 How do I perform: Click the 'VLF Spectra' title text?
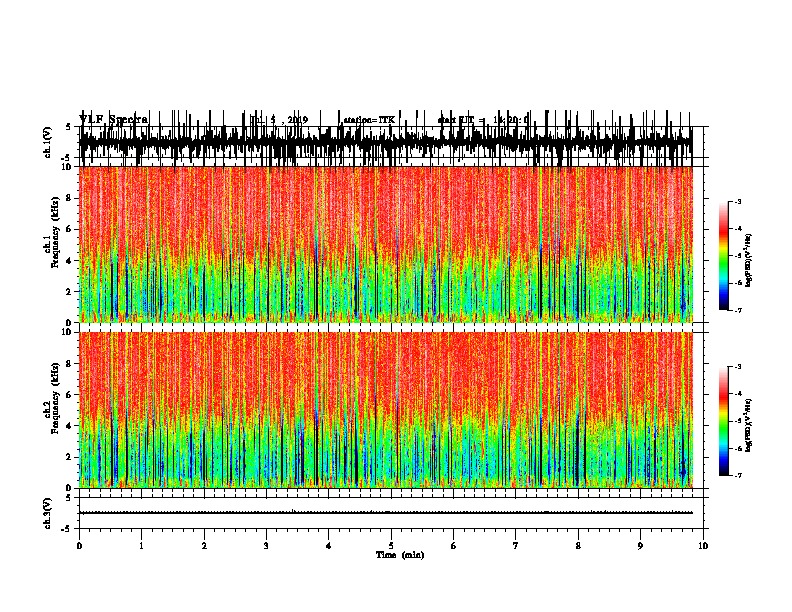[113, 120]
